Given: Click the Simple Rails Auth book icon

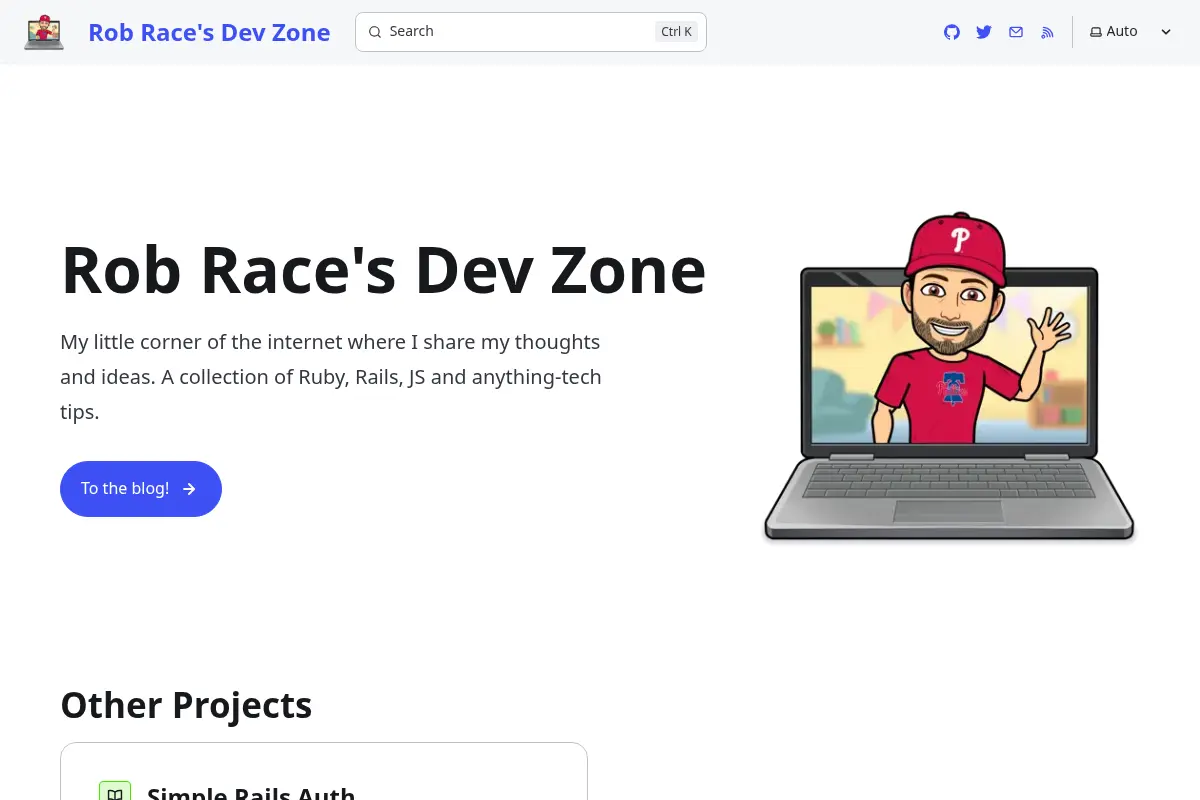Looking at the screenshot, I should (x=115, y=795).
